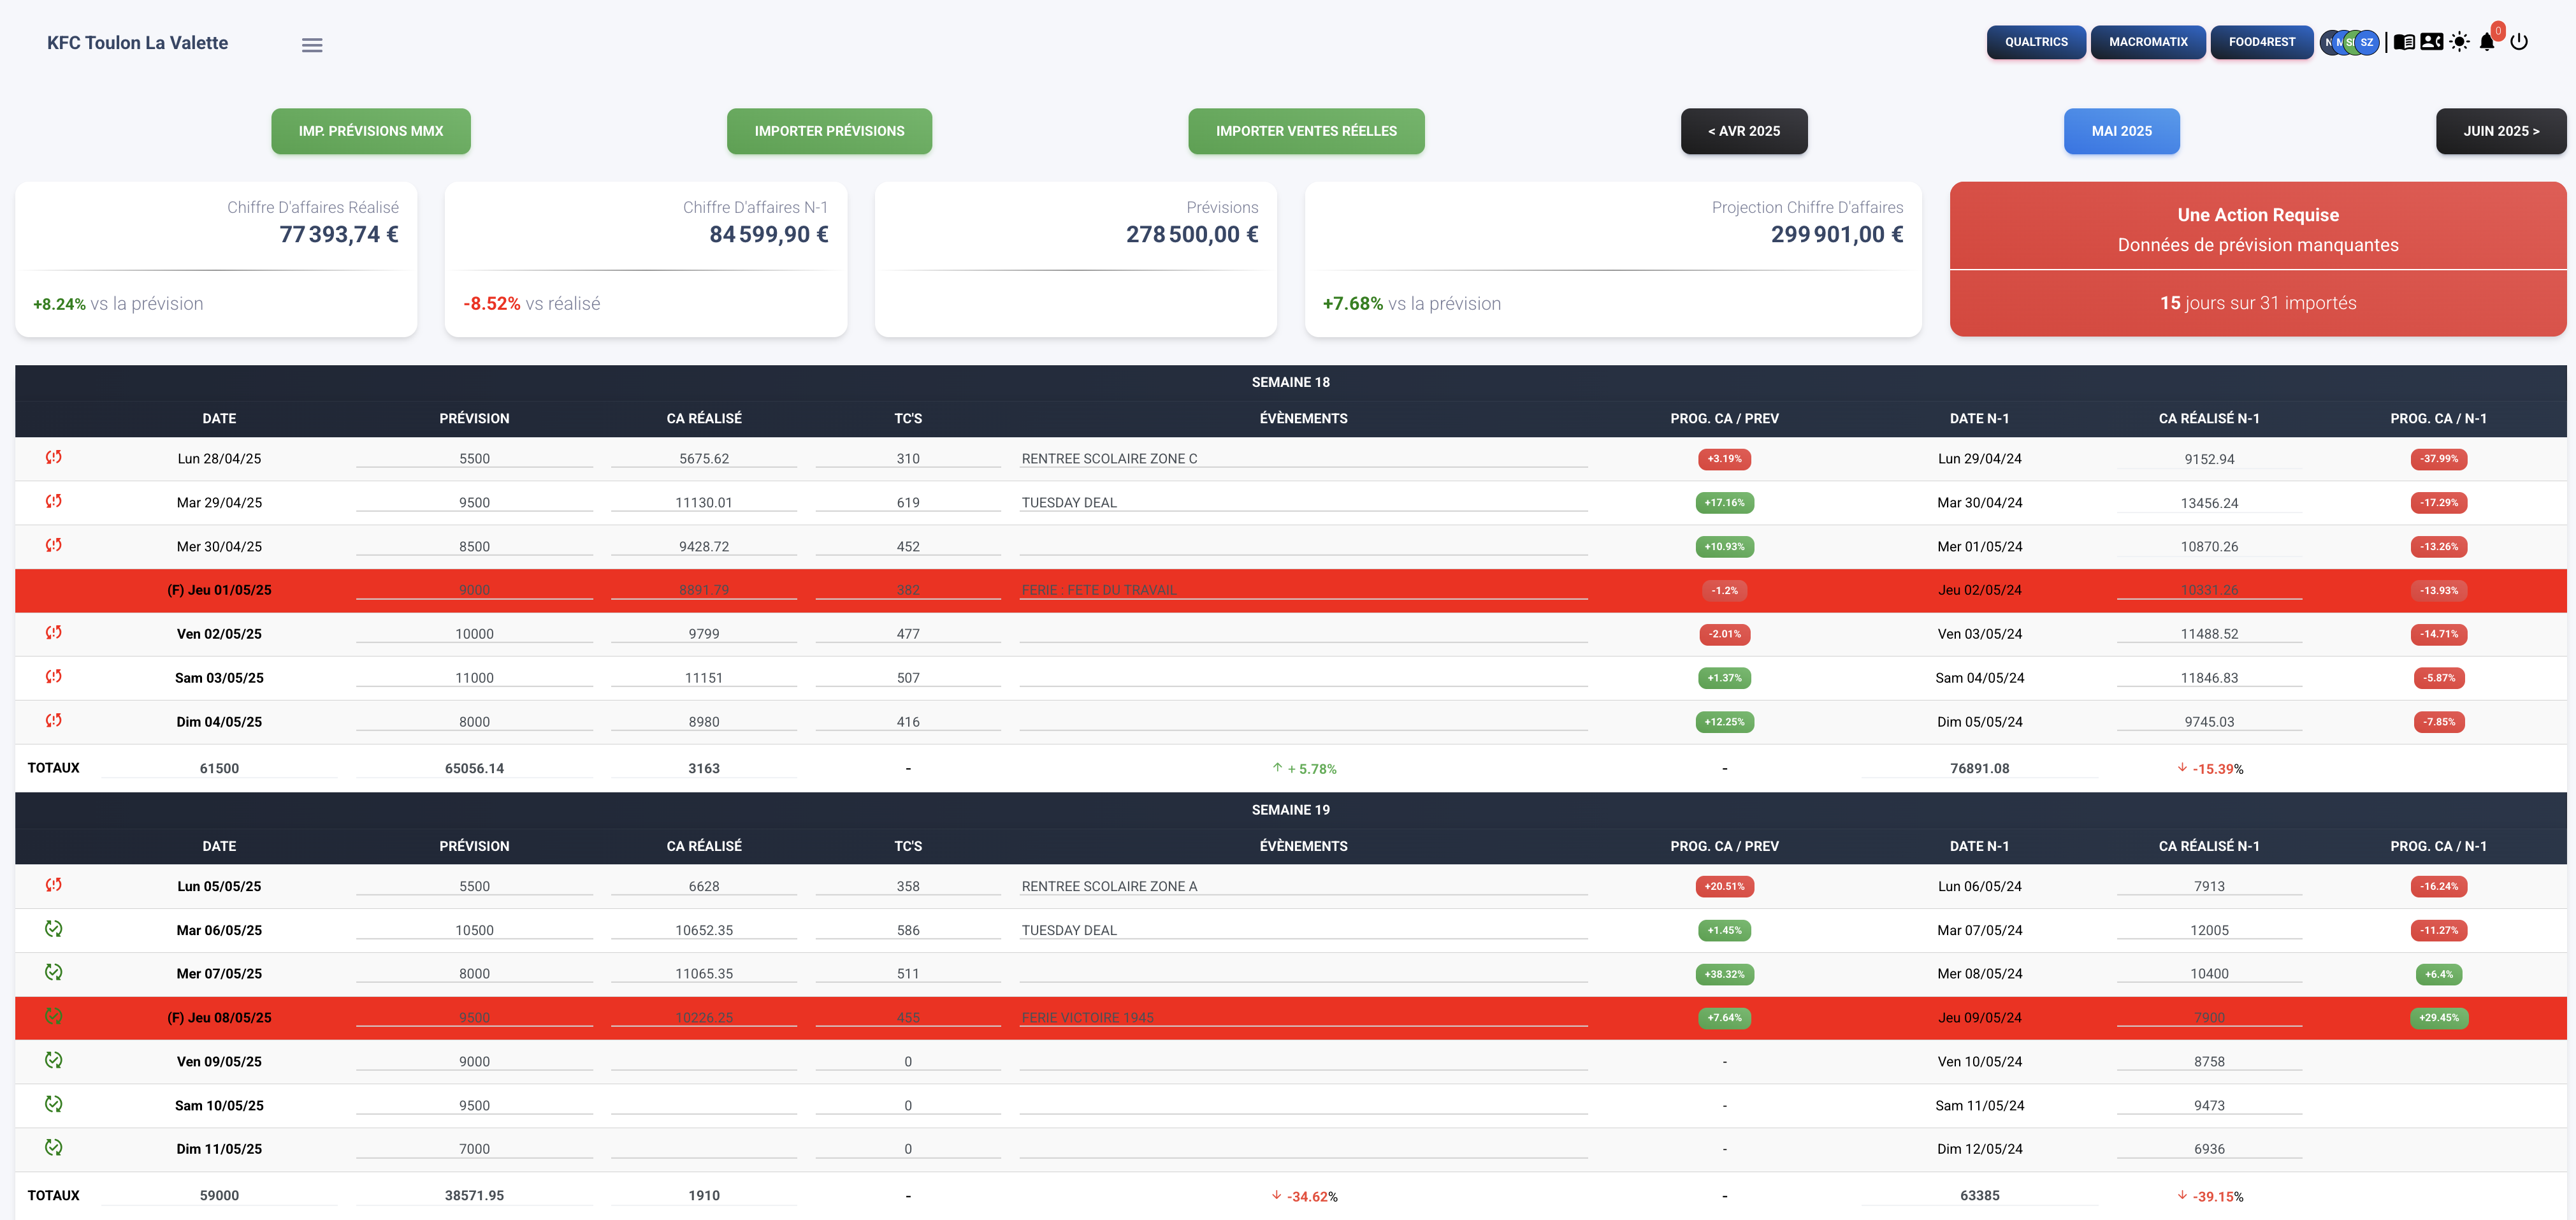Click the 299 901,00 € projection value
Viewport: 2576px width, 1220px height.
(1837, 234)
